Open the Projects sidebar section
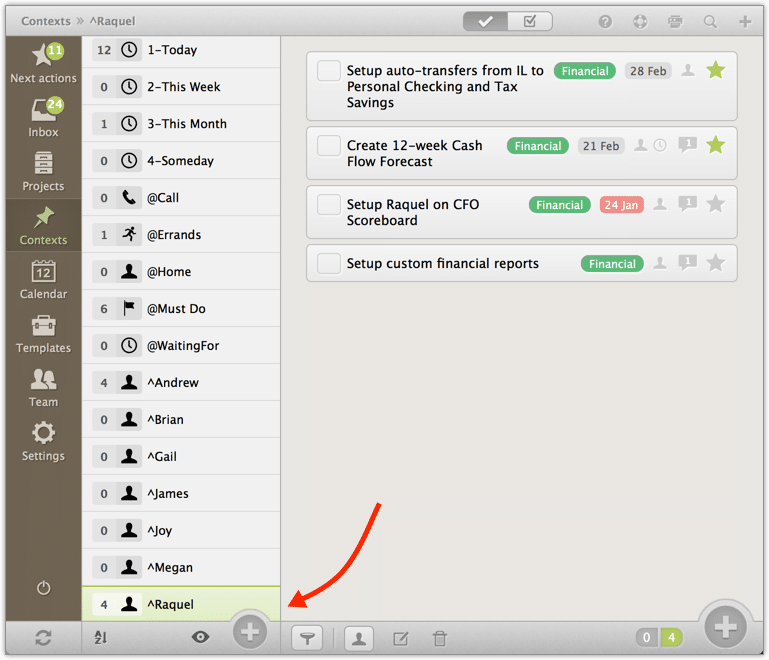Viewport: 769px width, 660px height. [x=43, y=172]
